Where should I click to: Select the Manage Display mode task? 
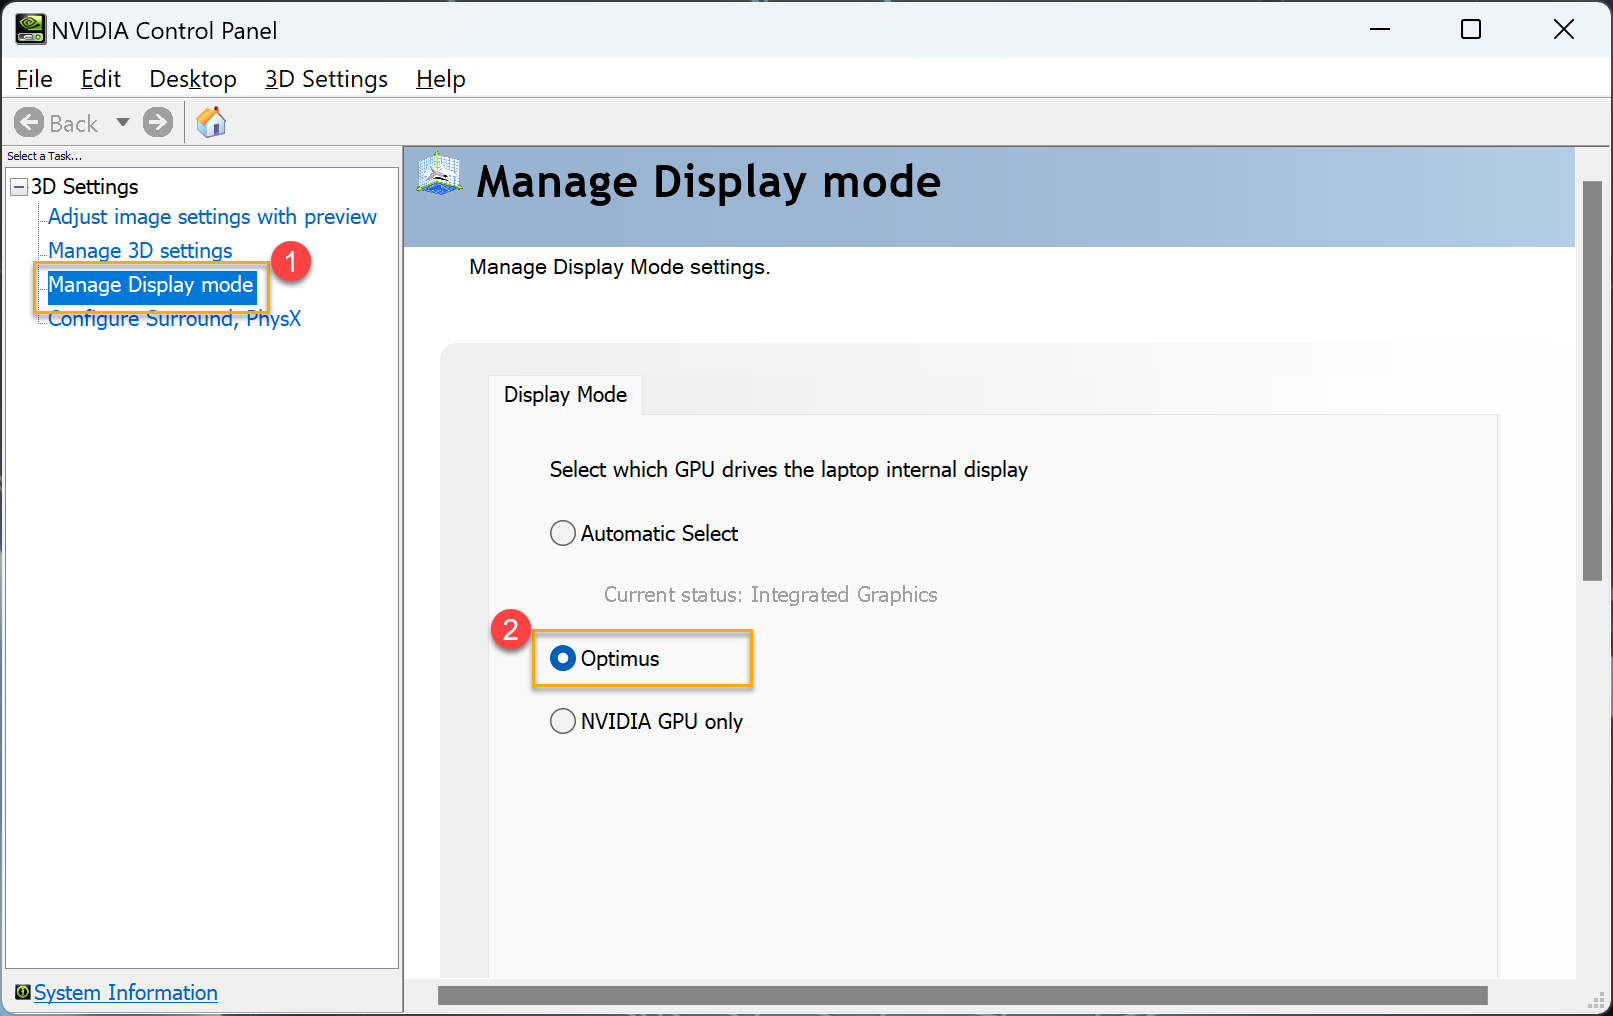[151, 285]
